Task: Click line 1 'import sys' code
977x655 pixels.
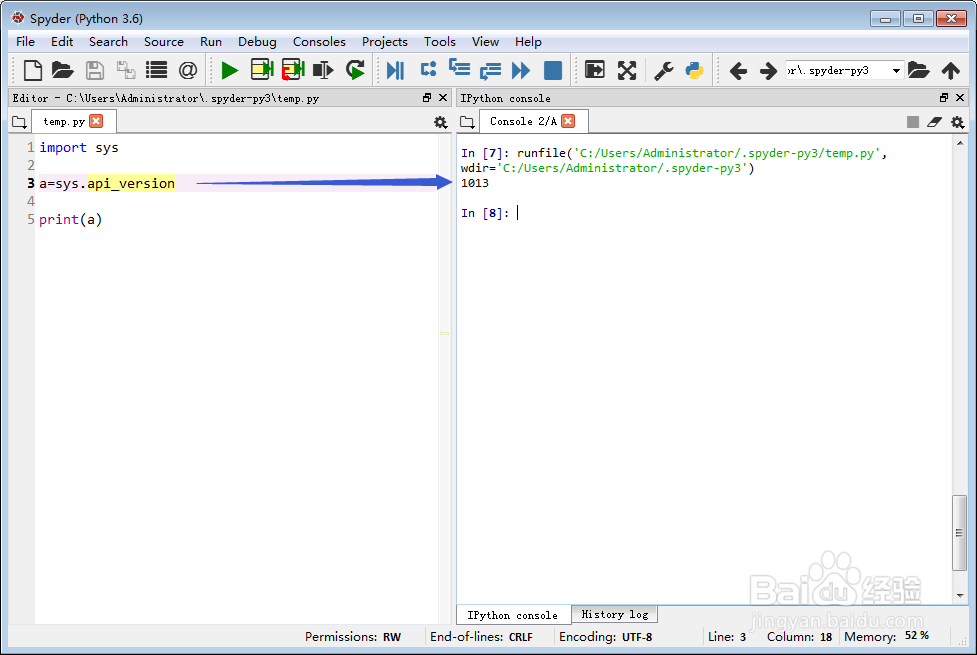Action: (79, 148)
